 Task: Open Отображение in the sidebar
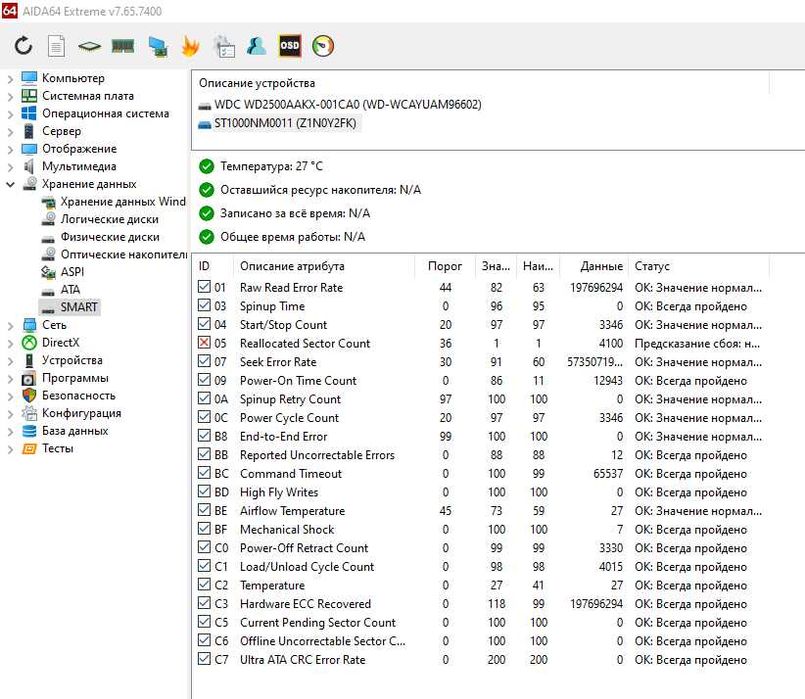click(79, 149)
